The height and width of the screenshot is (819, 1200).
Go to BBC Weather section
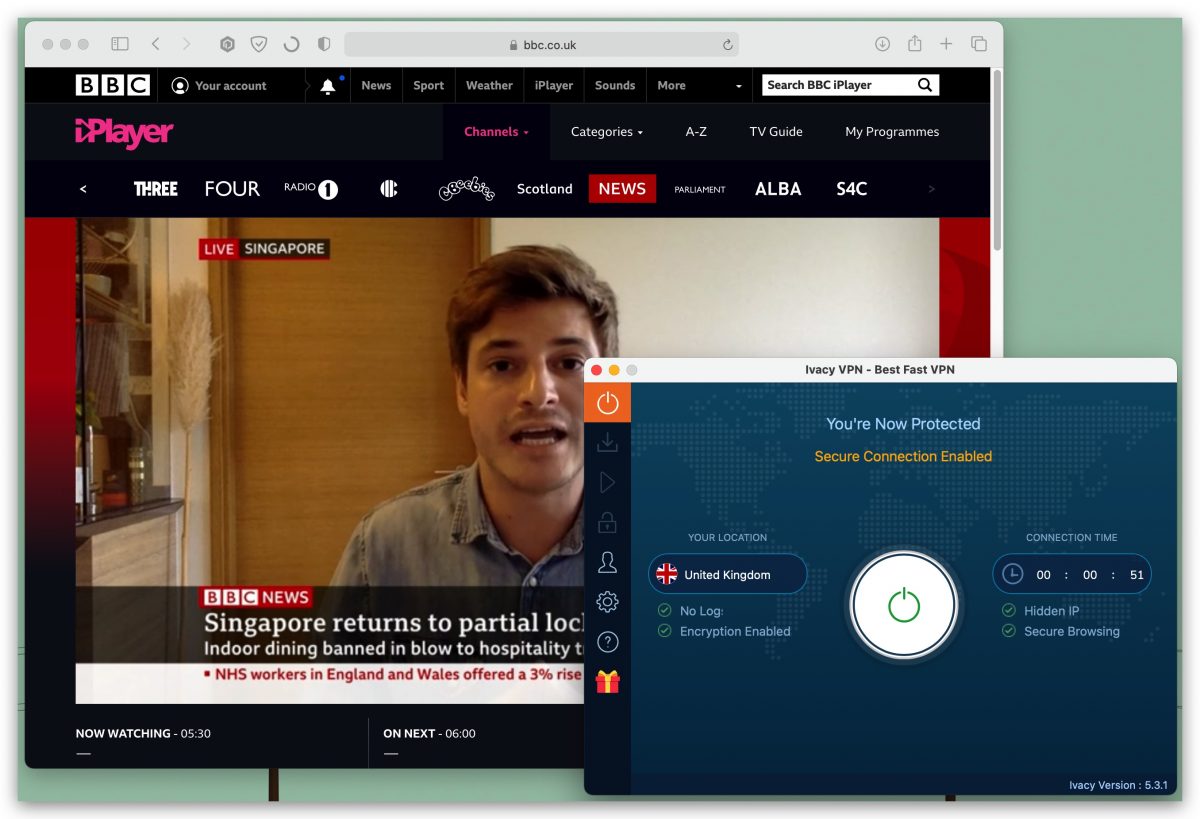click(489, 86)
